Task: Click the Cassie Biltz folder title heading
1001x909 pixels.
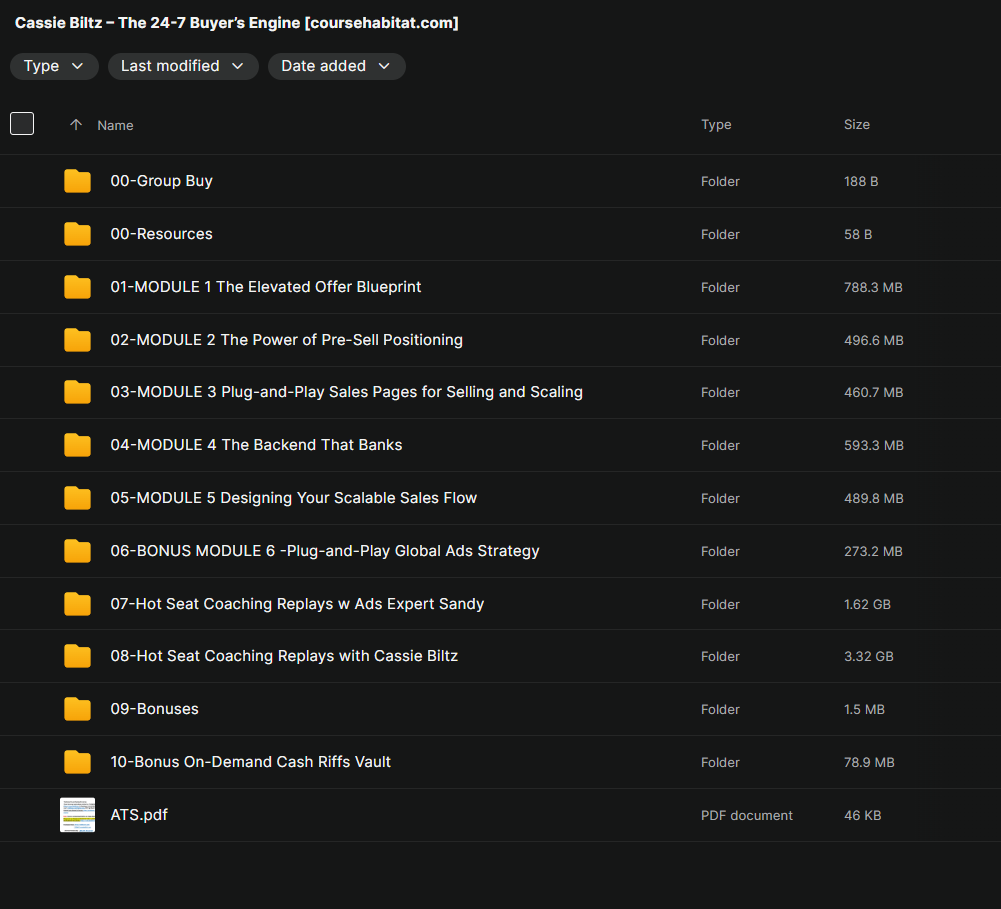Action: 237,23
